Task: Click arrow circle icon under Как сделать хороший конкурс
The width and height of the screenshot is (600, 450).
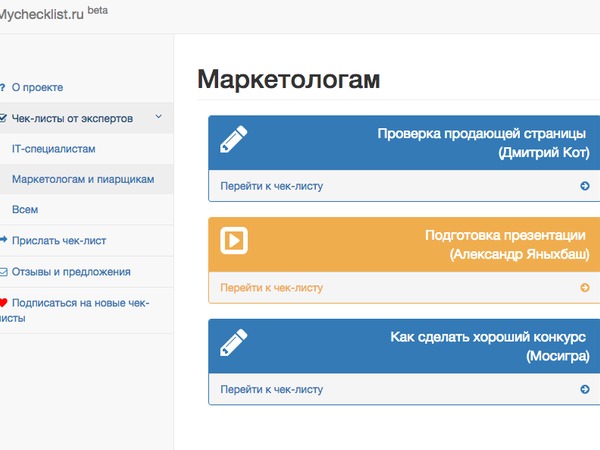Action: click(585, 390)
